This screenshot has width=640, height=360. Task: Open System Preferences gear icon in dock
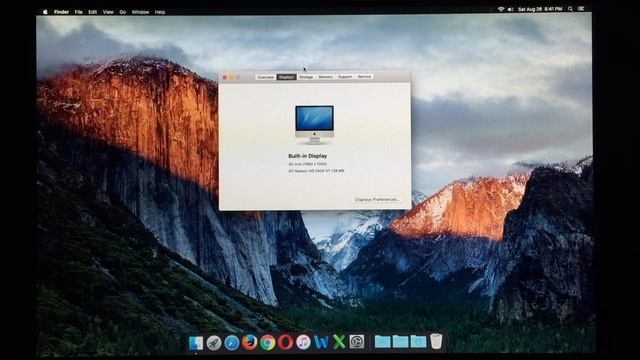click(x=357, y=342)
